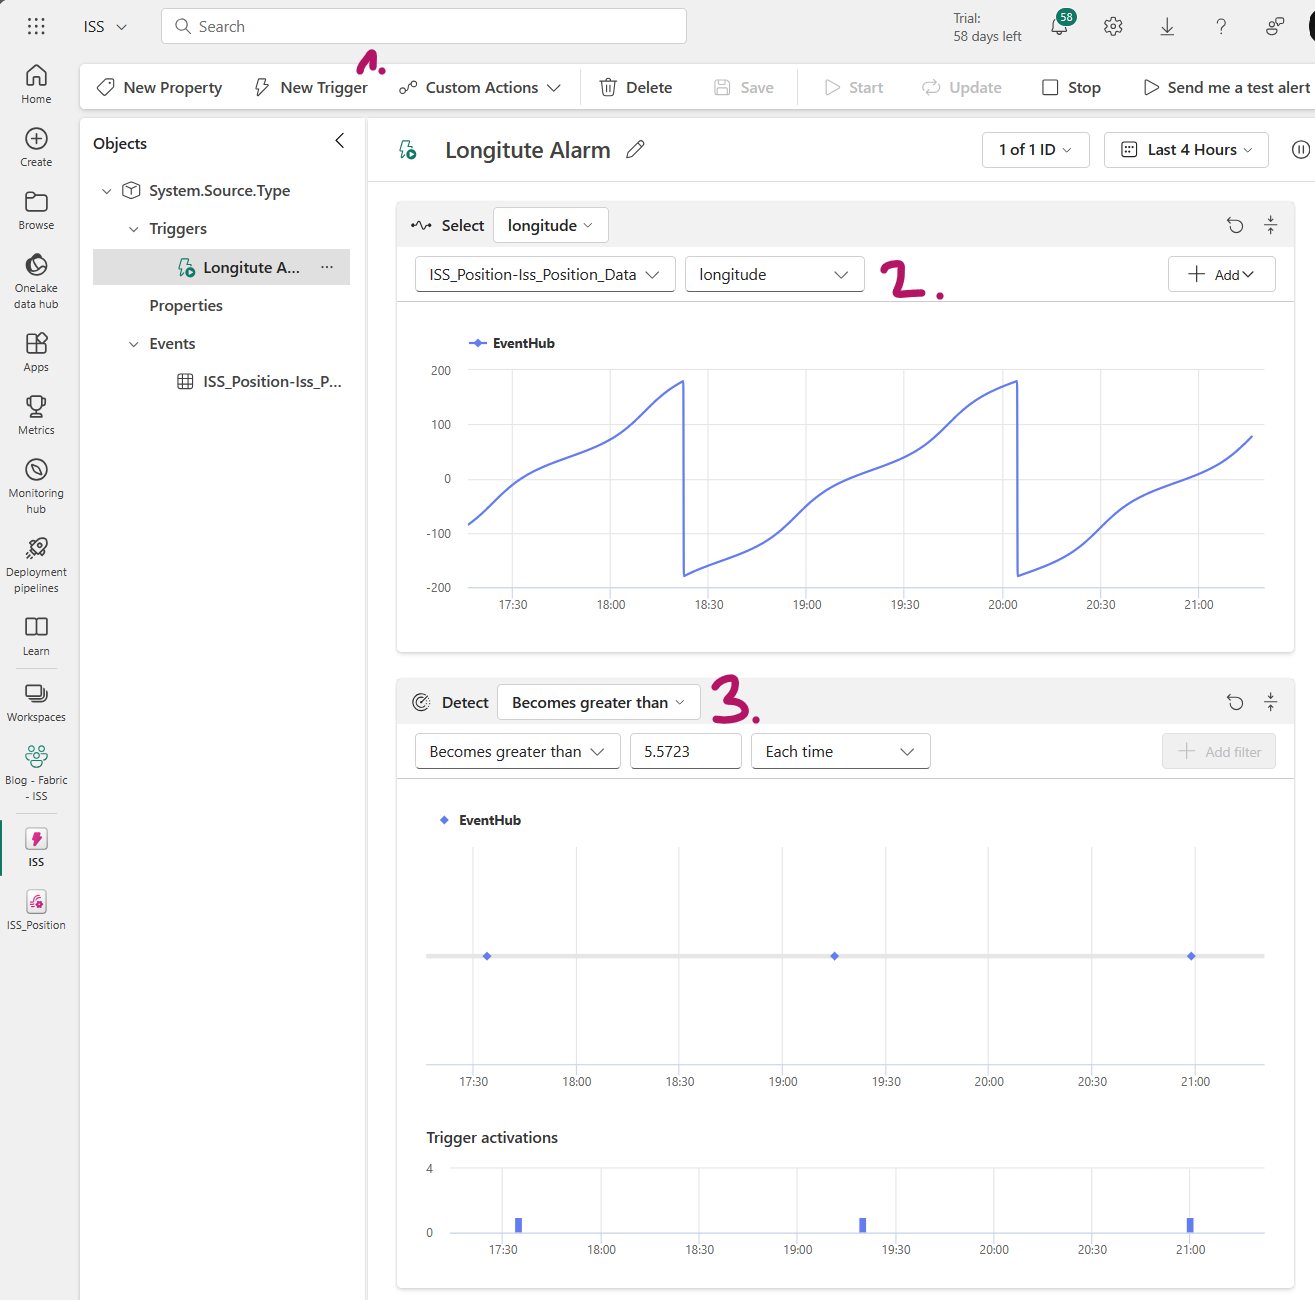Collapse the Select card using the compress icon
Image resolution: width=1315 pixels, height=1300 pixels.
[1271, 225]
